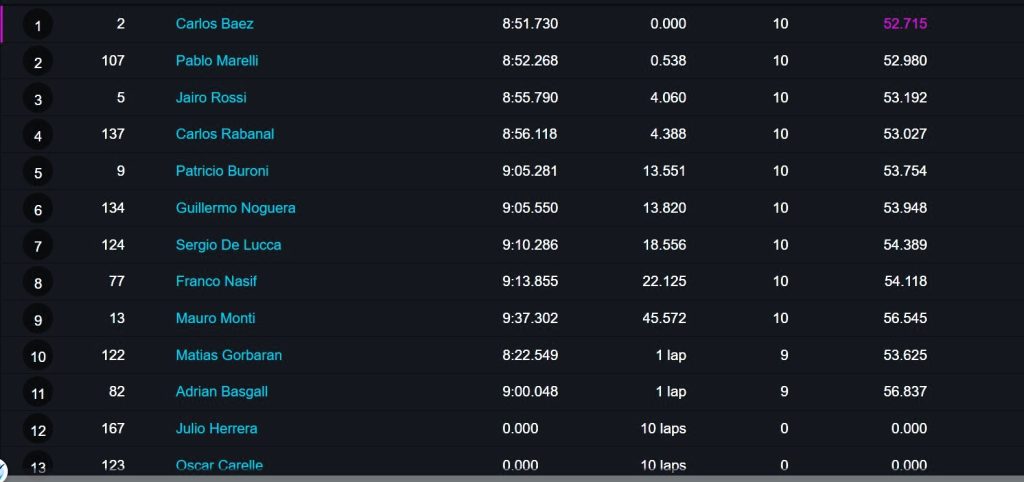Click Mauro Monti's total time 9:37.302
Viewport: 1024px width, 482px height.
(530, 319)
